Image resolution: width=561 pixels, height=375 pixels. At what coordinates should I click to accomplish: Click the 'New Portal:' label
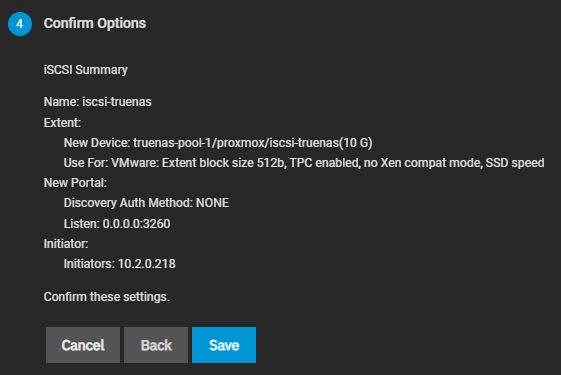[x=75, y=183]
